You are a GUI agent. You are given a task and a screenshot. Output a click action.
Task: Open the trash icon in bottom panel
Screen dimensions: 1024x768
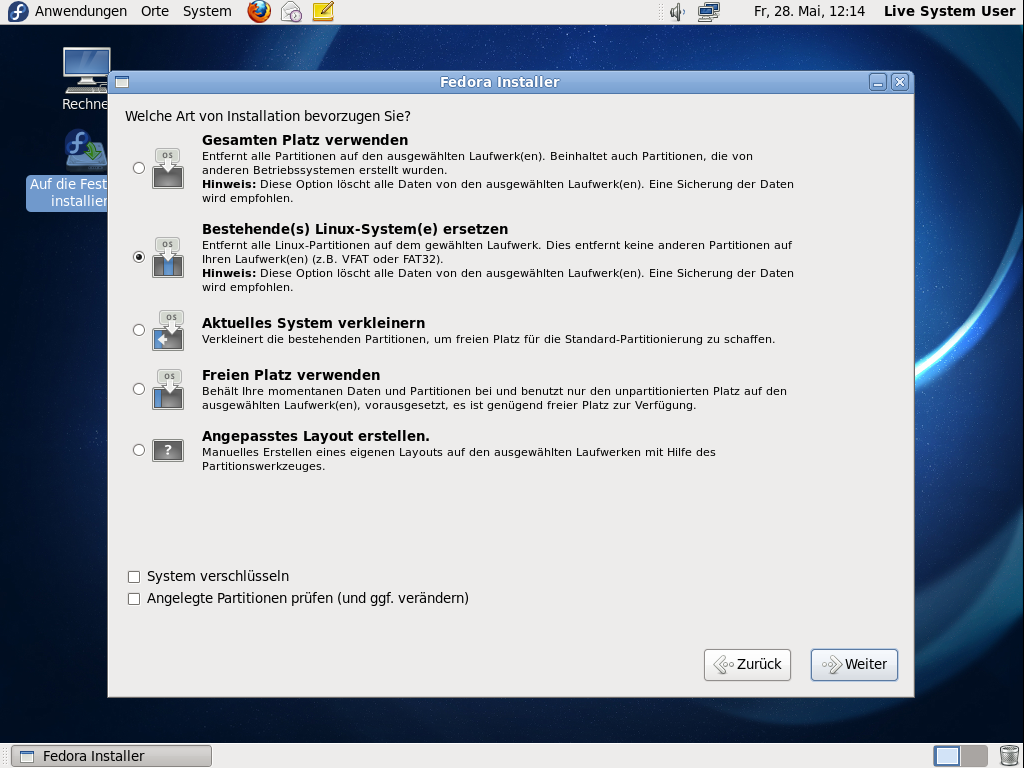[1009, 756]
